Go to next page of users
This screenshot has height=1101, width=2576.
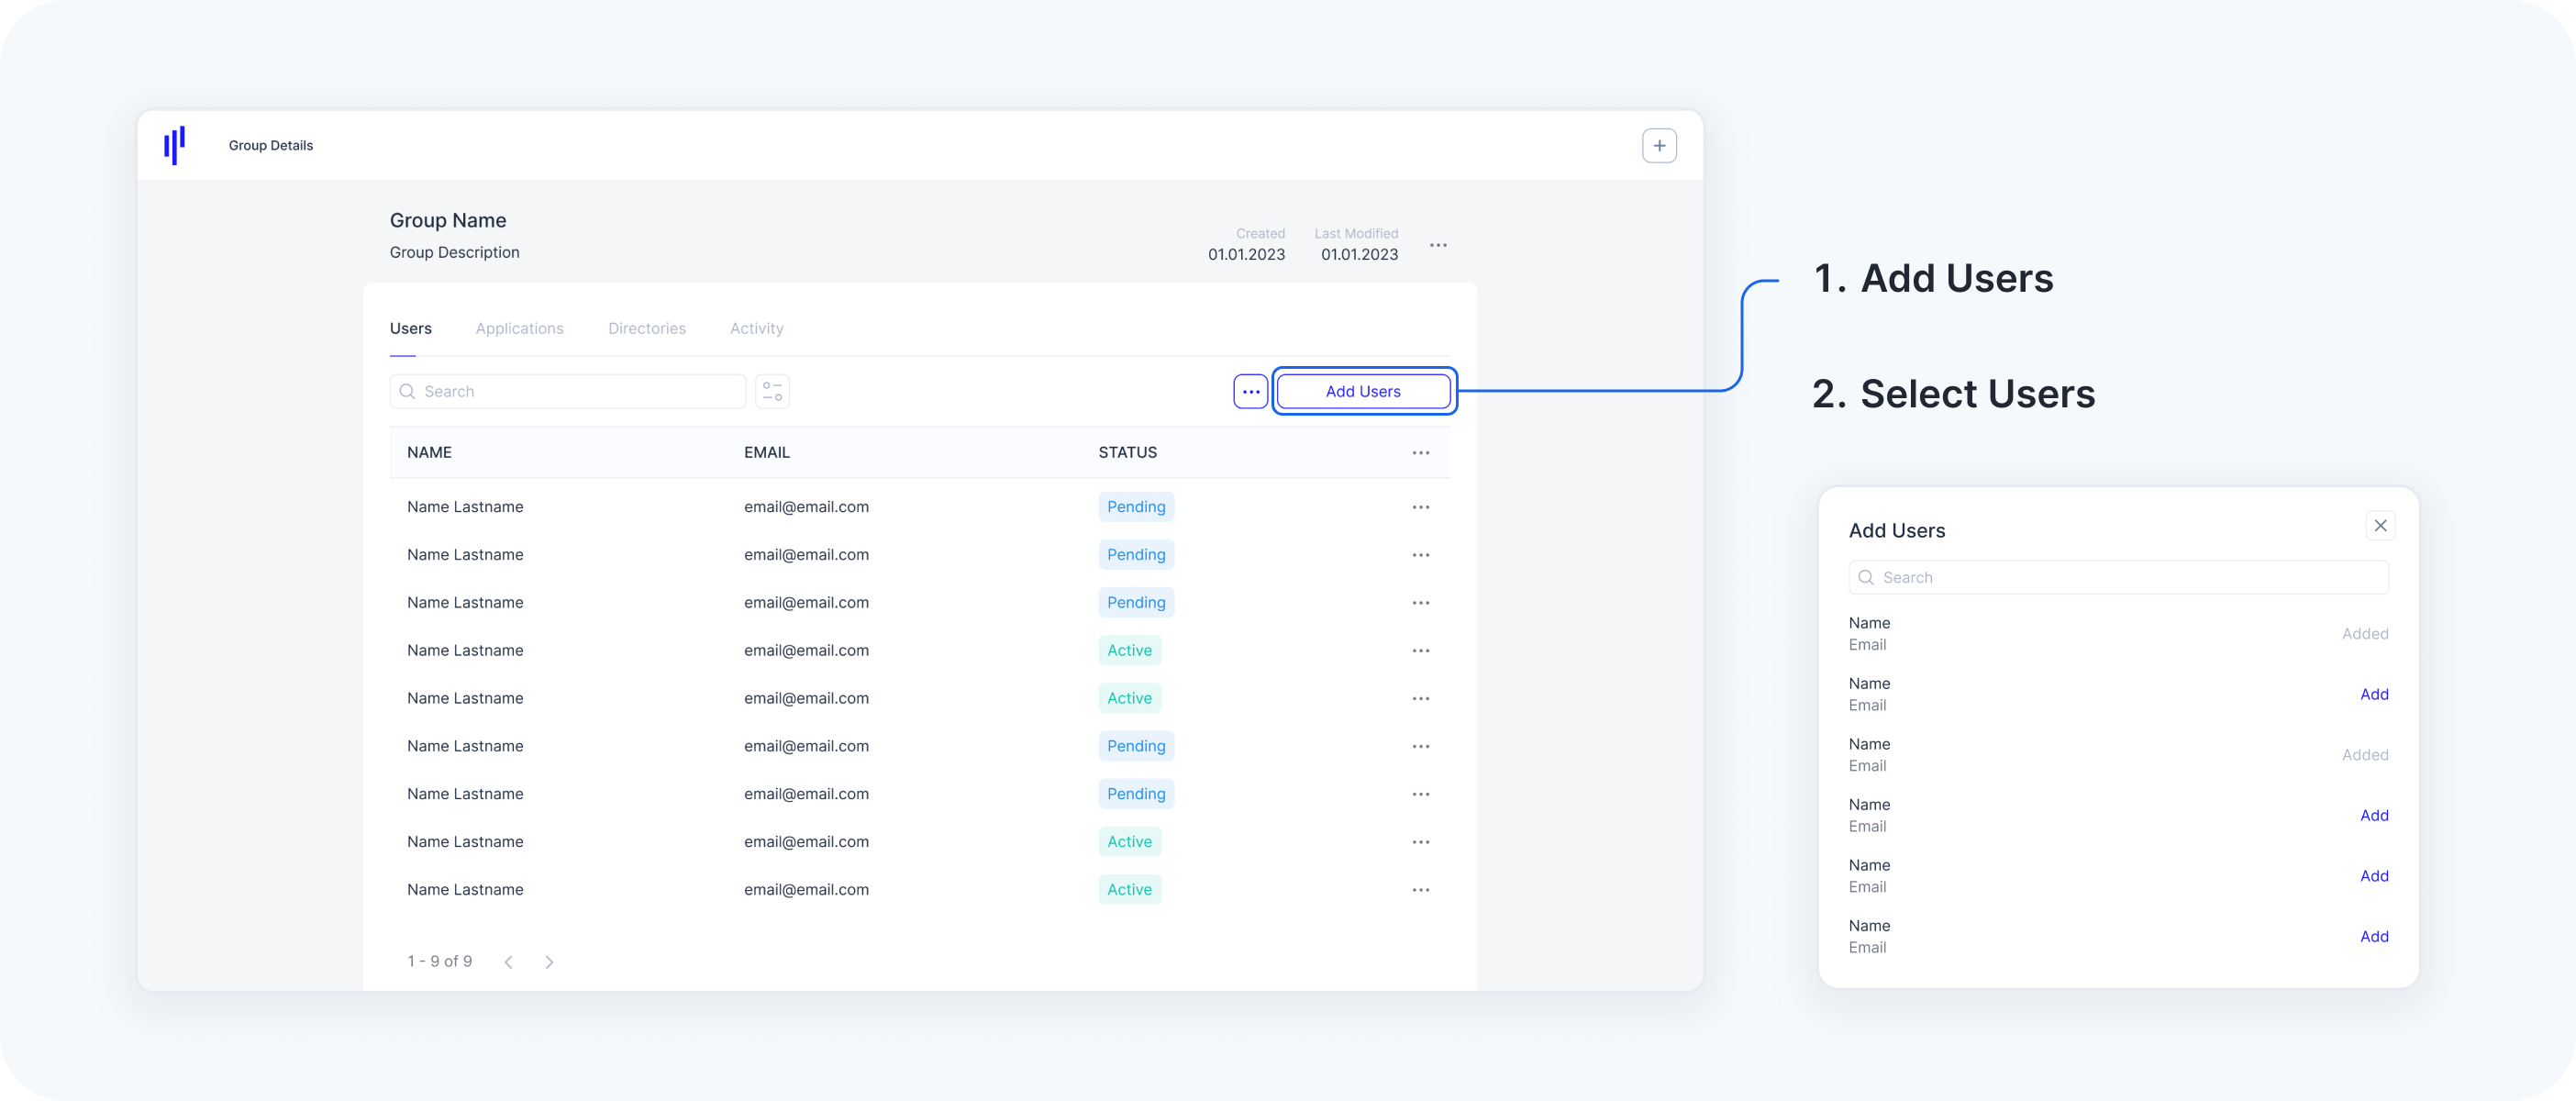(549, 962)
